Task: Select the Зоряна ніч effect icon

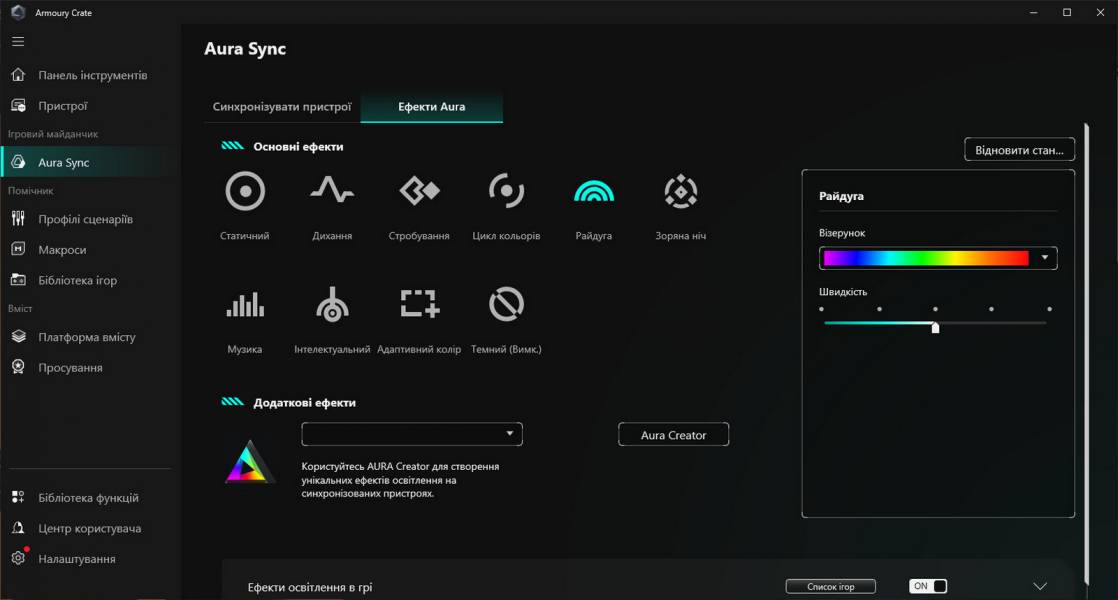Action: pos(681,191)
